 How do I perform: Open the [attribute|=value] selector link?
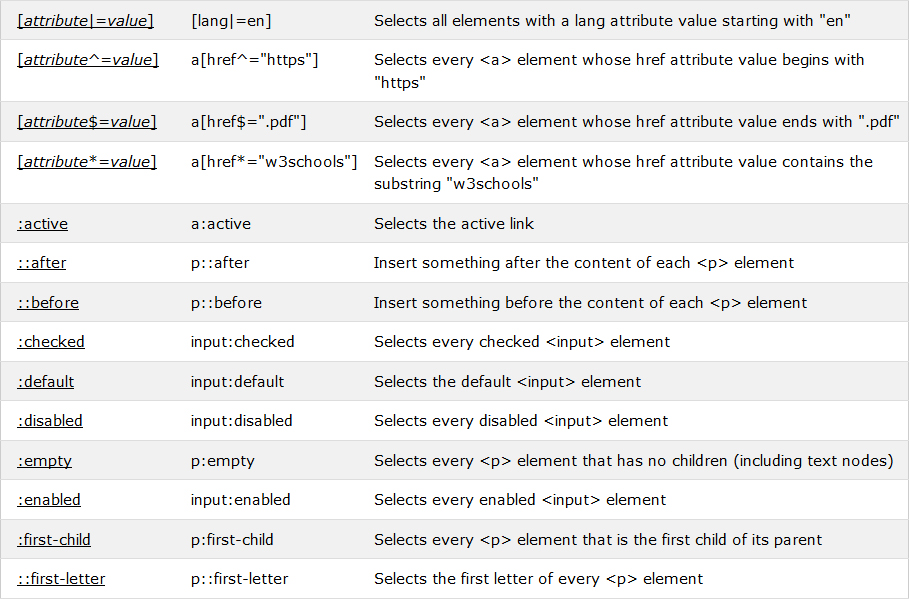[x=85, y=21]
